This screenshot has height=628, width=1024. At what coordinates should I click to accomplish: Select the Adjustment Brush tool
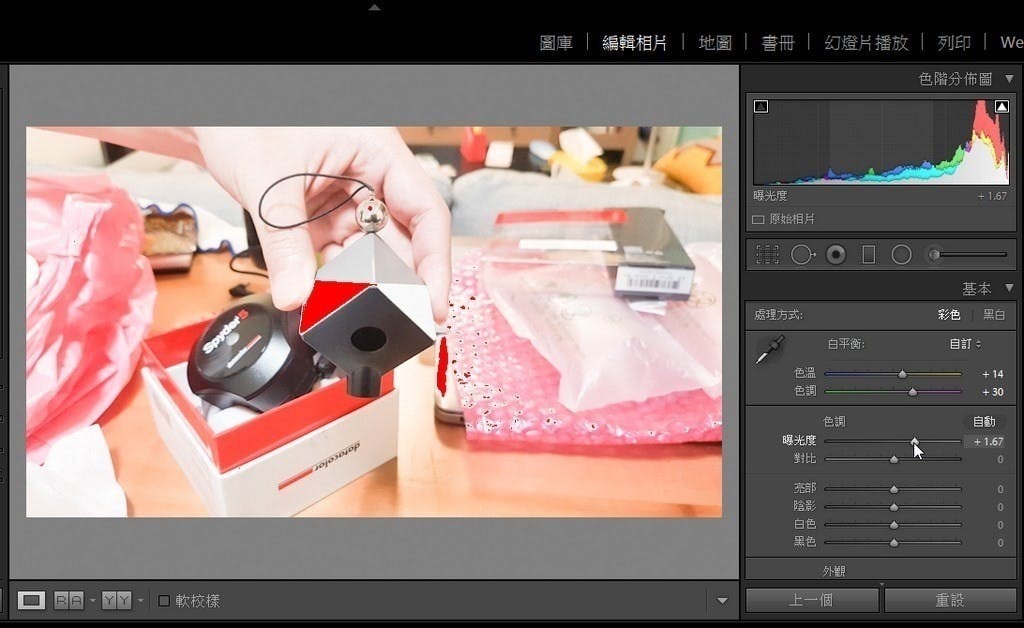point(933,253)
